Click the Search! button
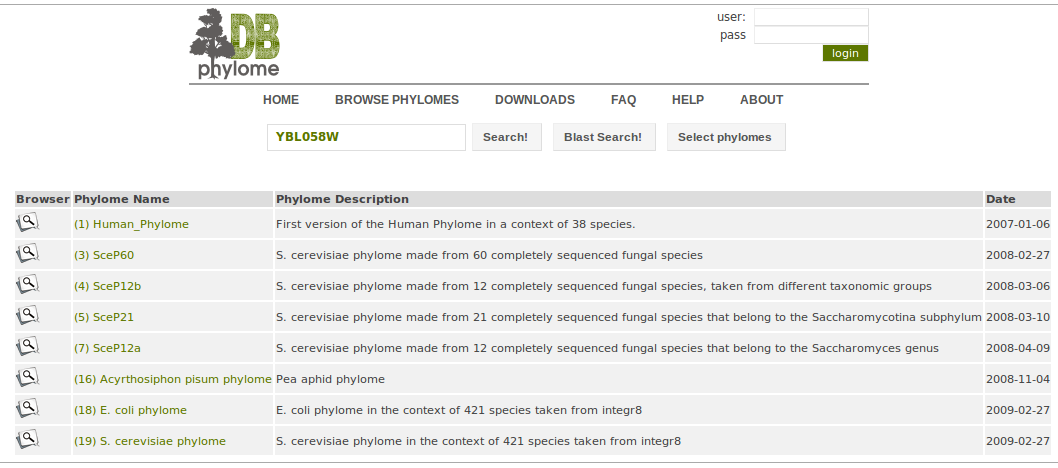The width and height of the screenshot is (1058, 468). pos(506,137)
